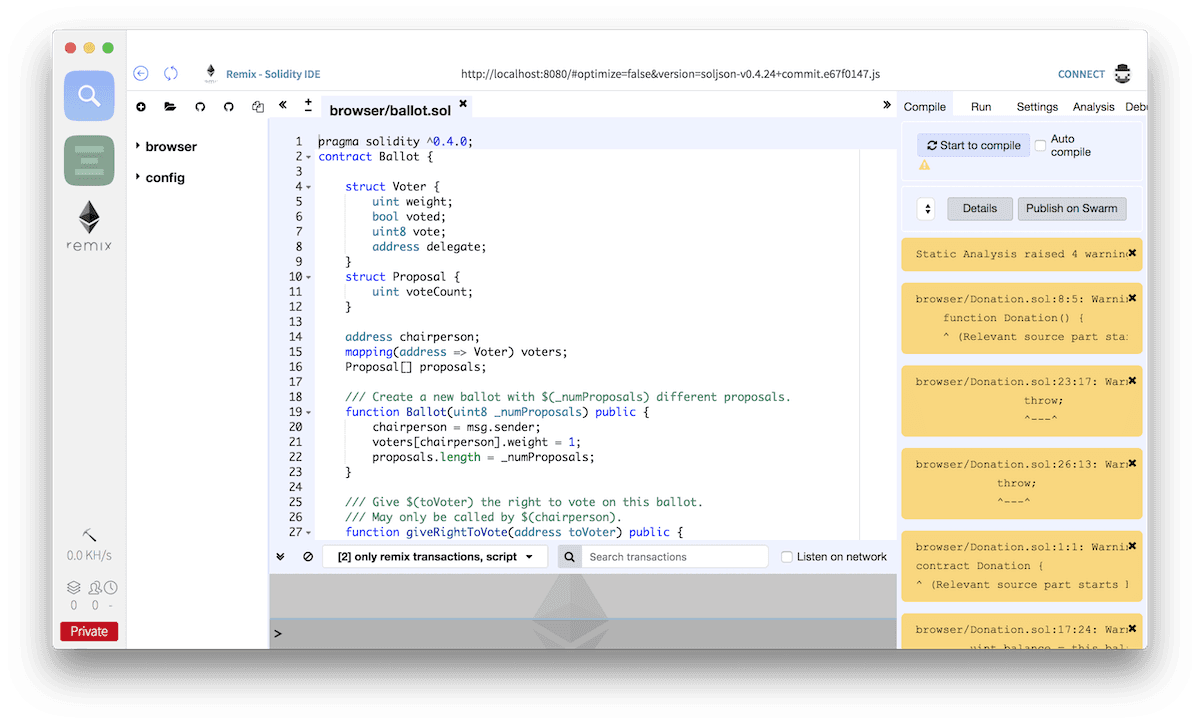Open the only remix transactions dropdown
Viewport: 1200px width, 724px height.
coord(434,556)
